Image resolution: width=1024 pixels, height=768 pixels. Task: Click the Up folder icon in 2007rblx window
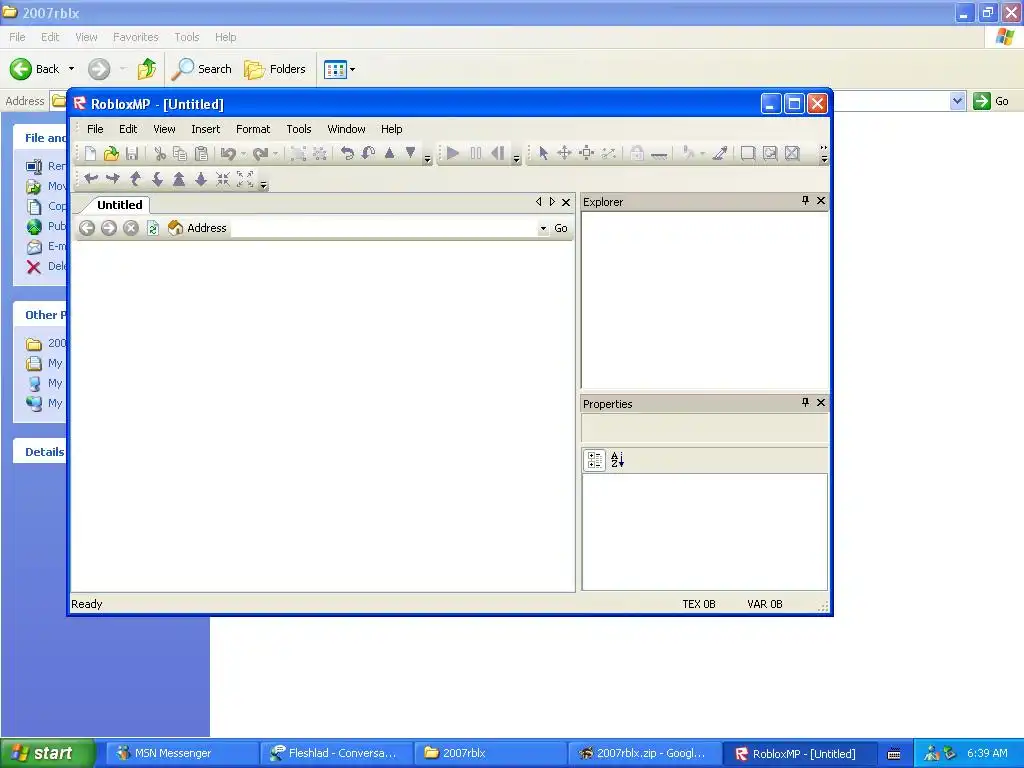147,69
